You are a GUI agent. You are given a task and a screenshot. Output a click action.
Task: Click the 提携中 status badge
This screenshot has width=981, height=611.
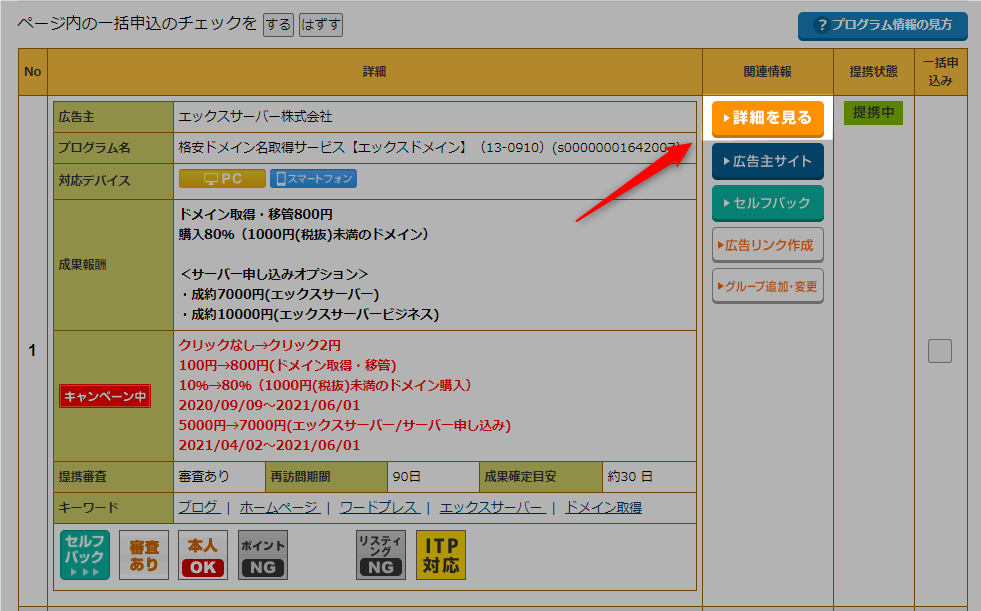coord(873,113)
